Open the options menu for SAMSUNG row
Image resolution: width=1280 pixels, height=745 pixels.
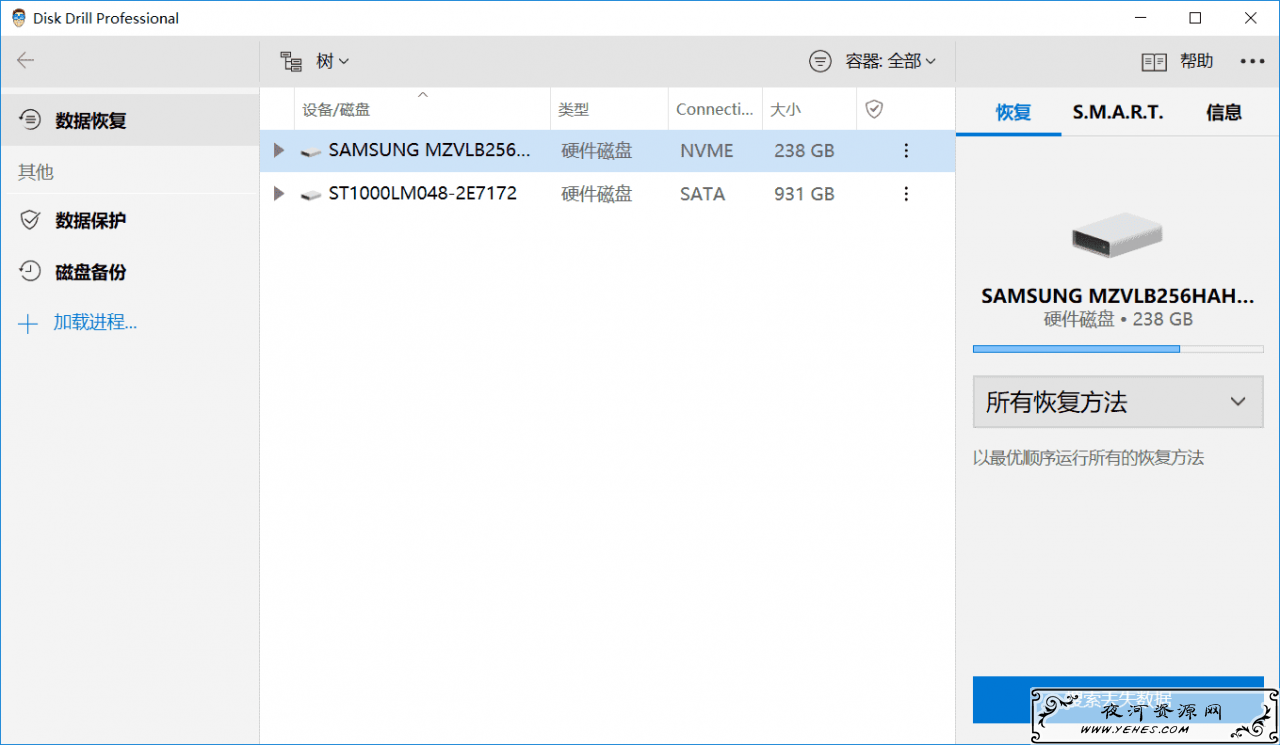point(906,151)
